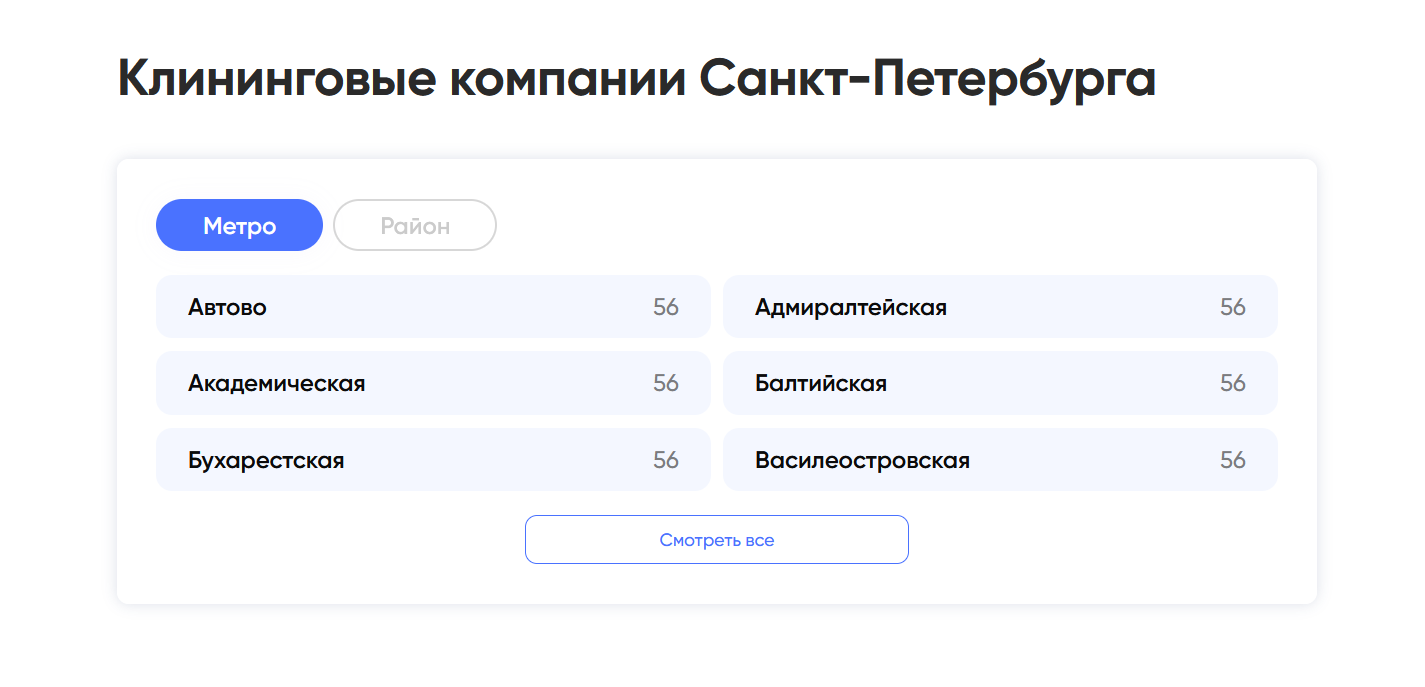Click the word Санкт-Петербурга in the title
This screenshot has height=687, width=1425.
(x=928, y=80)
